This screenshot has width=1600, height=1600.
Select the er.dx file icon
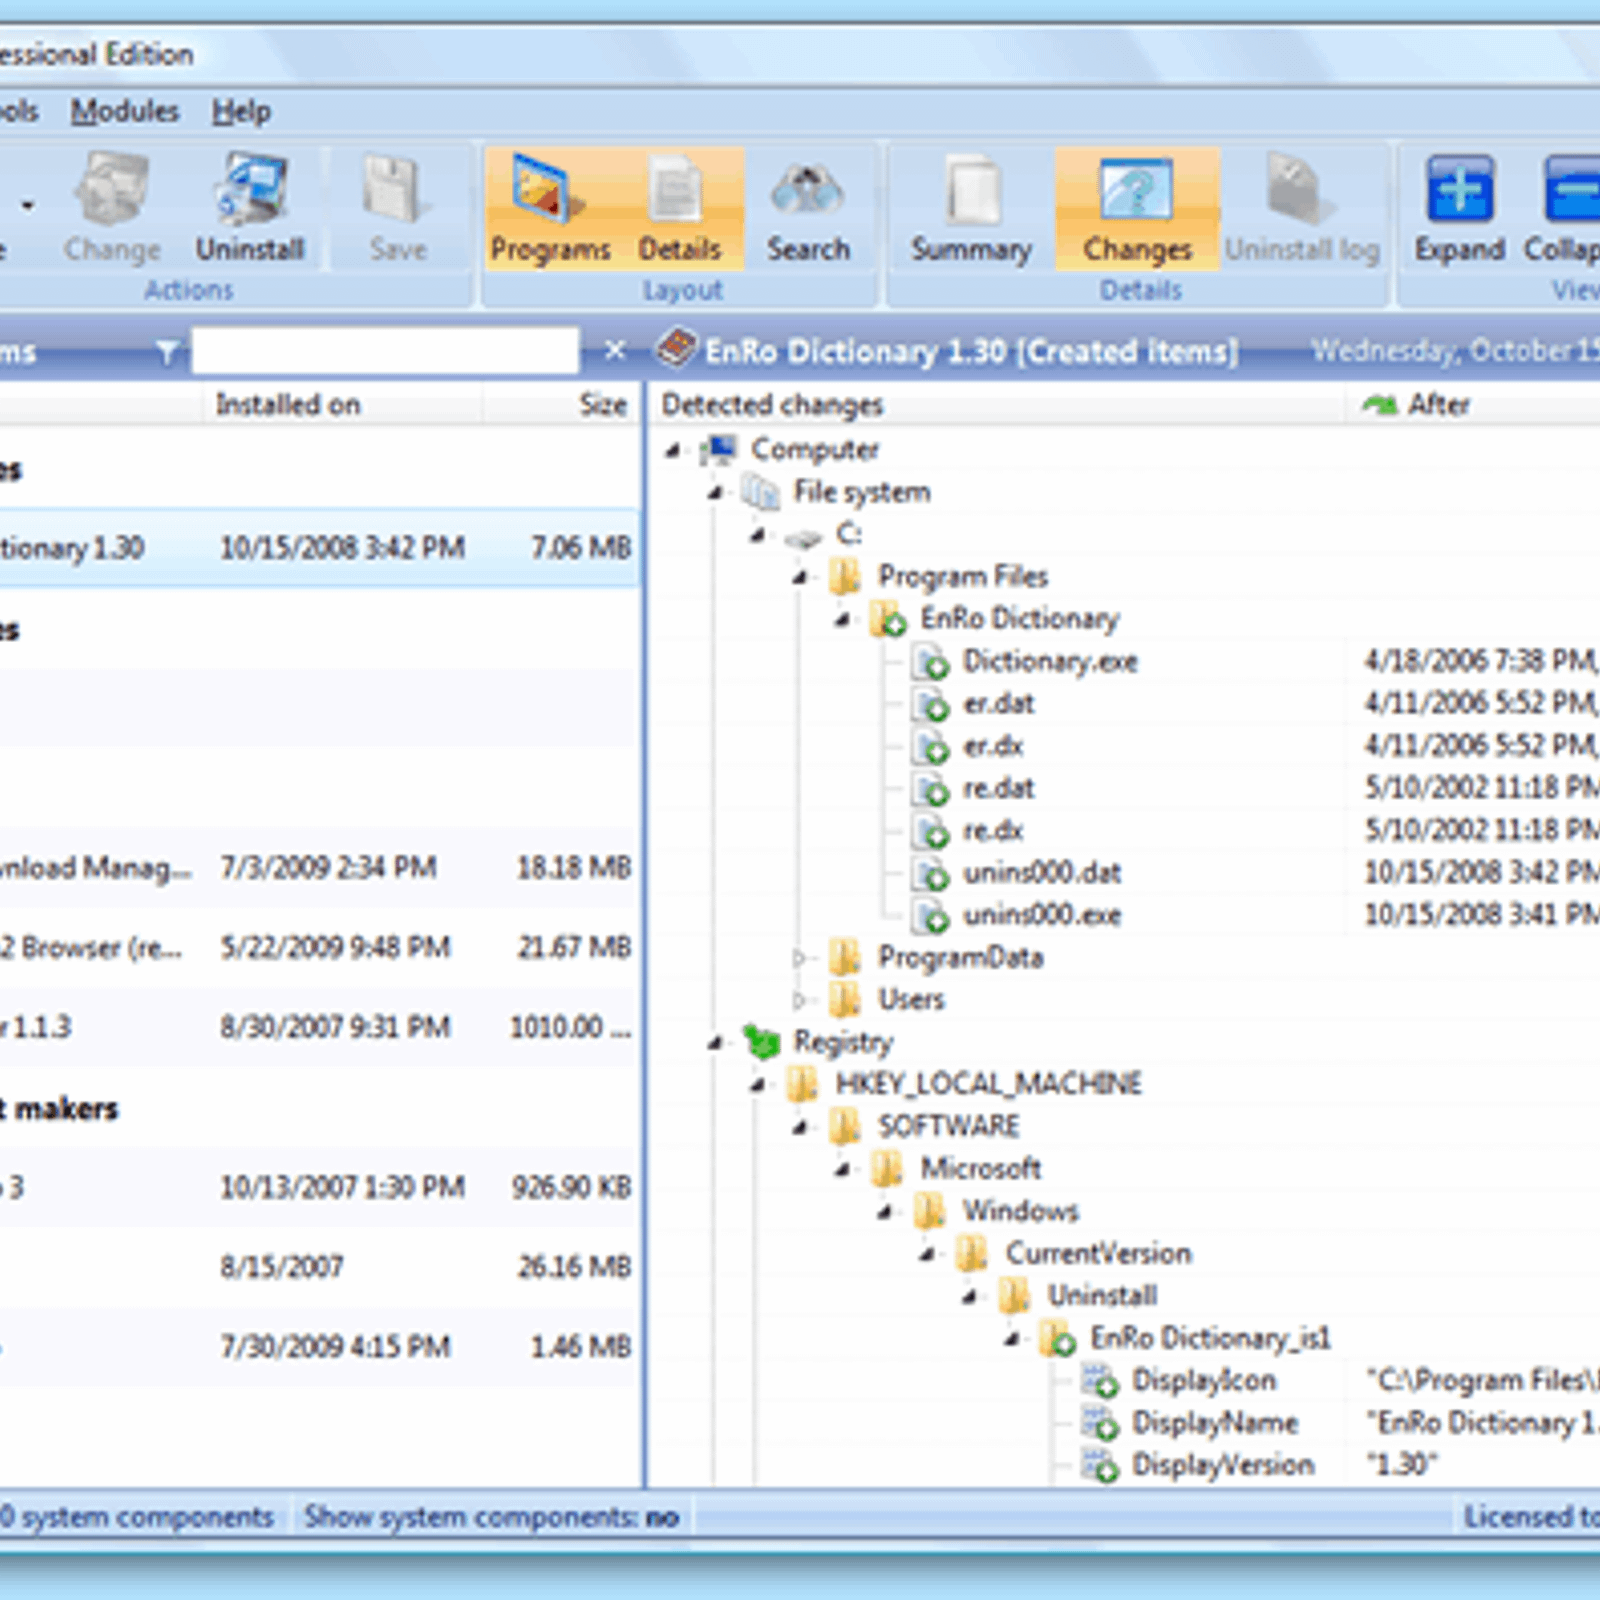[x=930, y=747]
